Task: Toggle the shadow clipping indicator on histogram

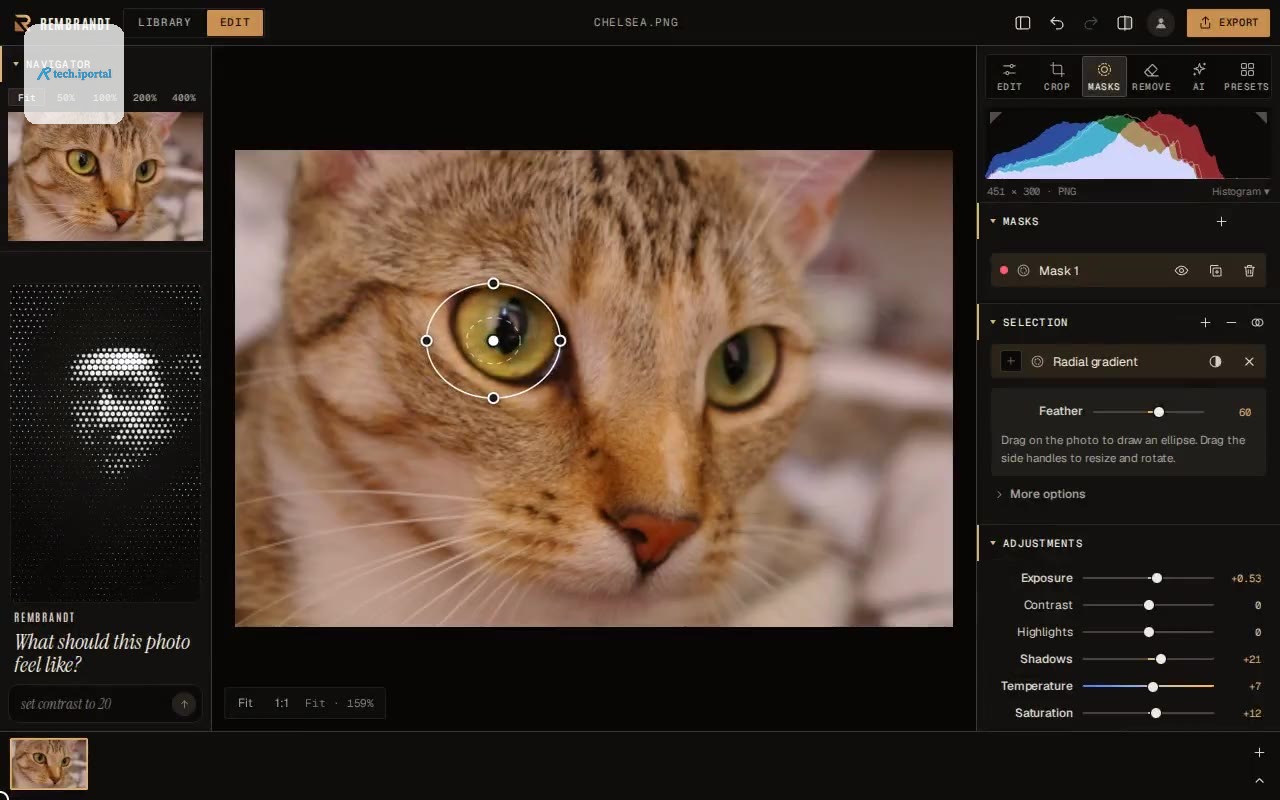Action: click(995, 118)
